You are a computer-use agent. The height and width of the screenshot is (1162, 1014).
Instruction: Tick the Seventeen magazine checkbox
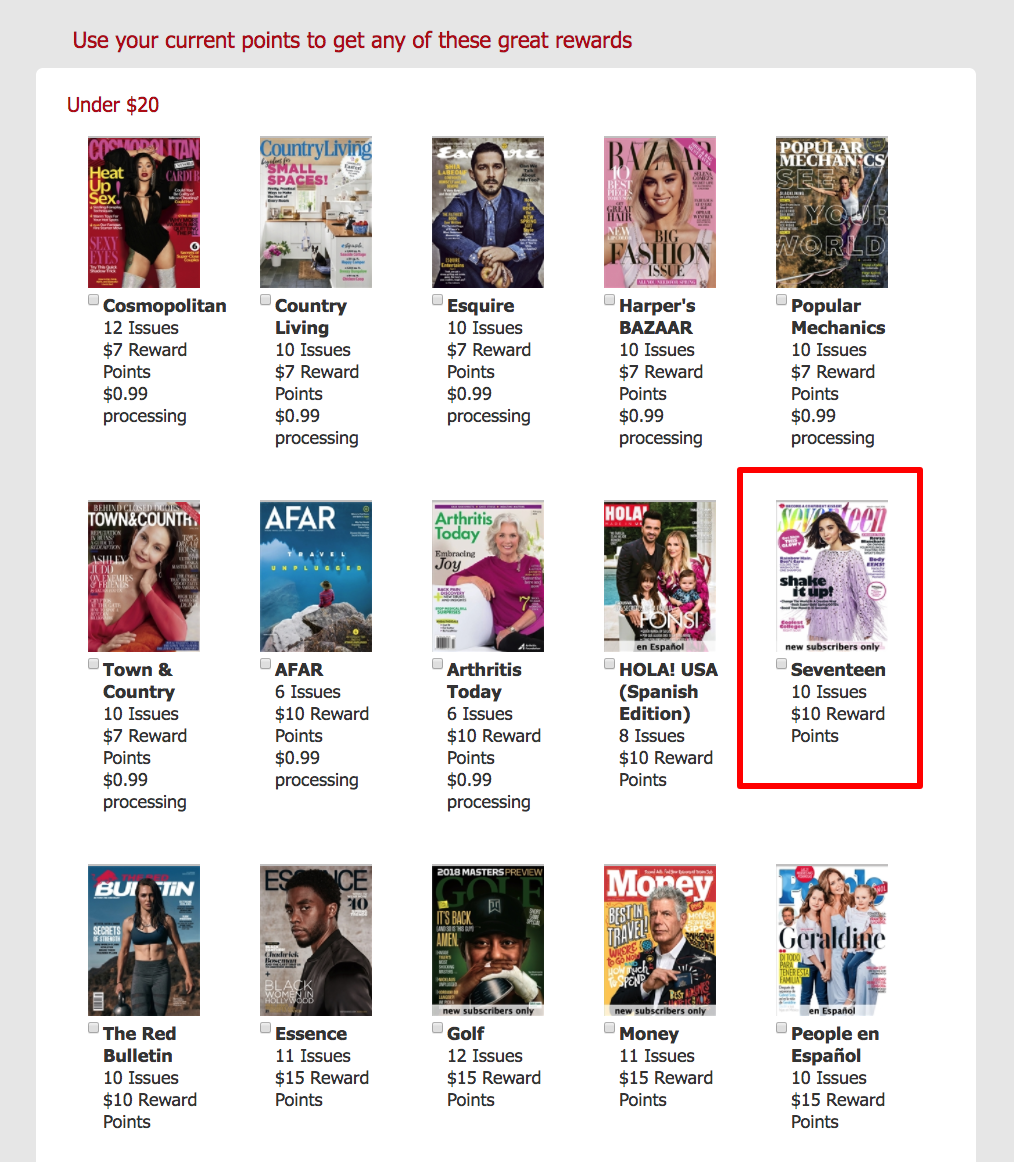pyautogui.click(x=782, y=664)
